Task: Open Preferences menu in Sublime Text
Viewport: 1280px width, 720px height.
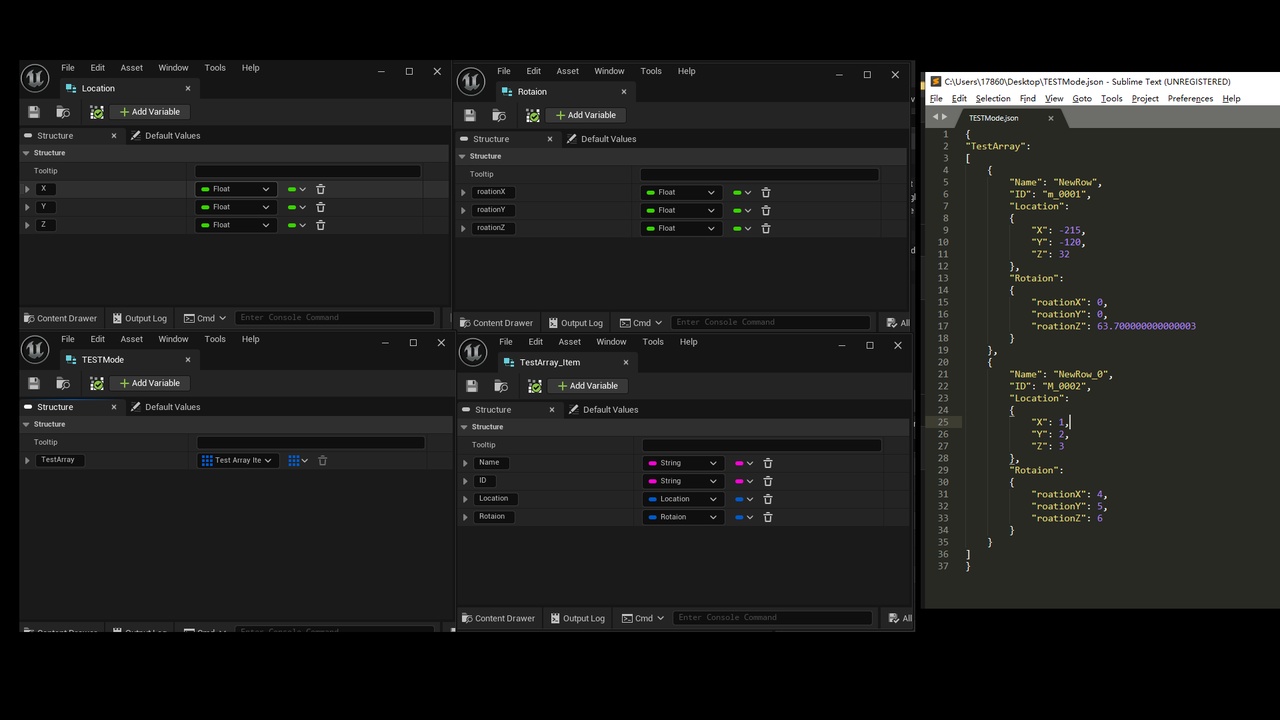Action: click(x=1190, y=98)
